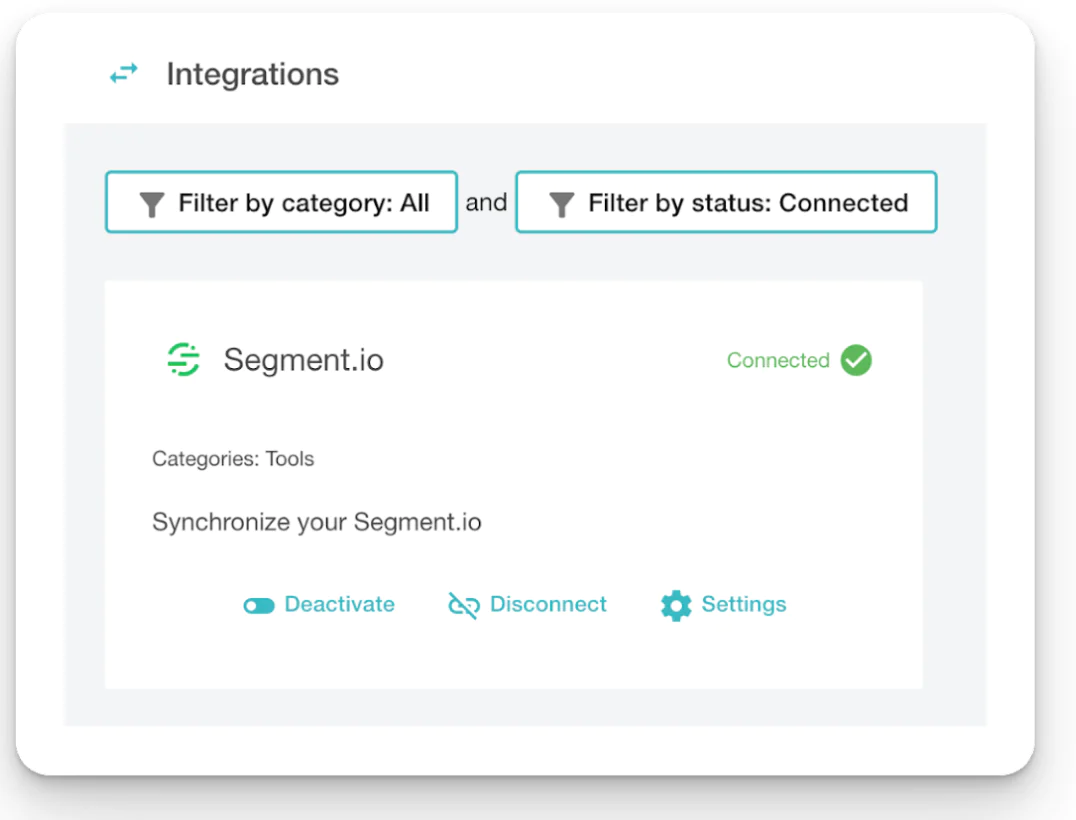Image resolution: width=1076 pixels, height=820 pixels.
Task: Click the funnel icon in category filter
Action: tap(151, 204)
